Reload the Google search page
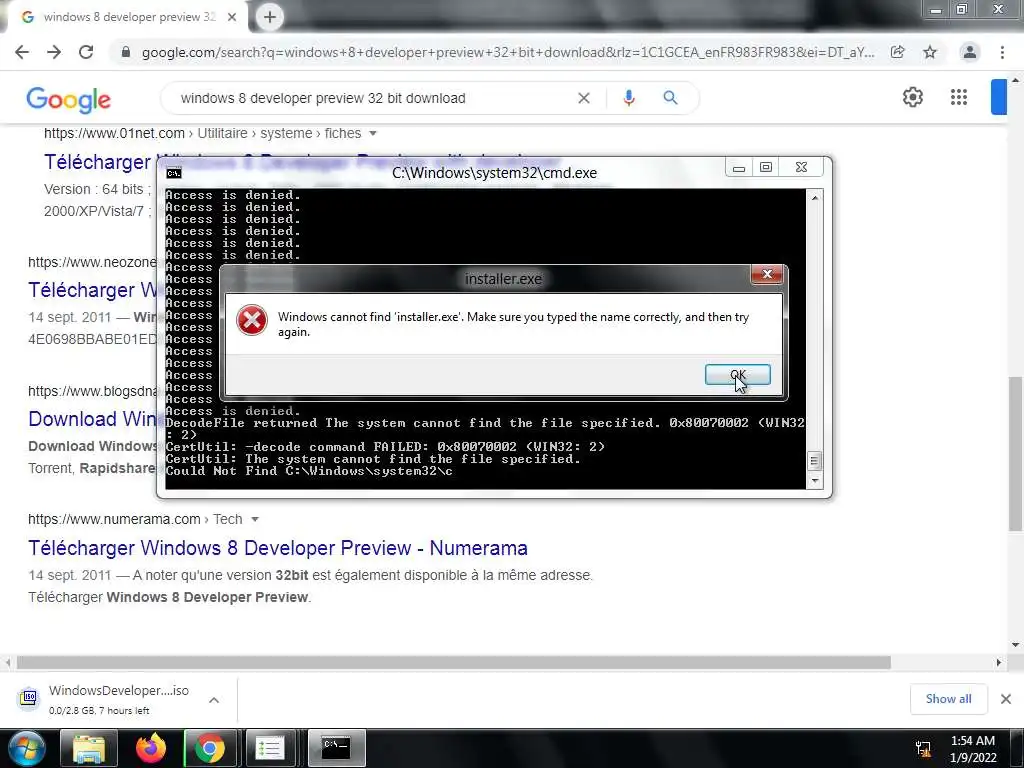The height and width of the screenshot is (768, 1024). [x=86, y=52]
